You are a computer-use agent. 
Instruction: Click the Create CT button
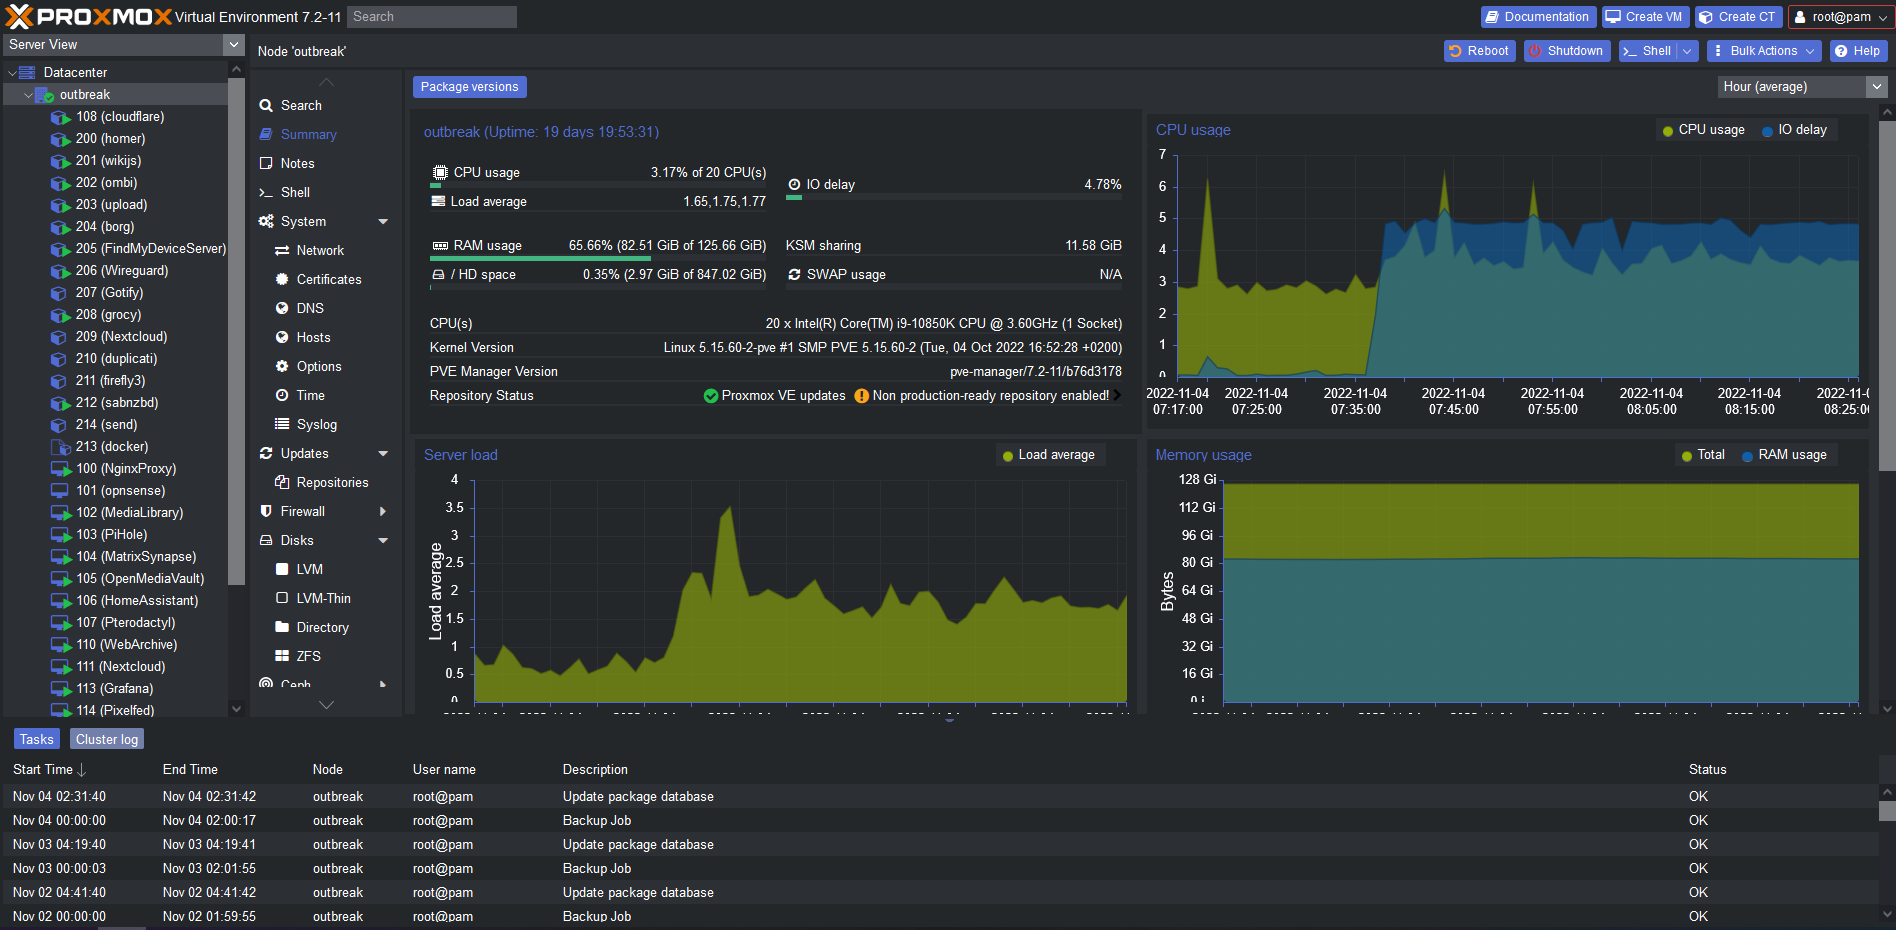[x=1738, y=17]
